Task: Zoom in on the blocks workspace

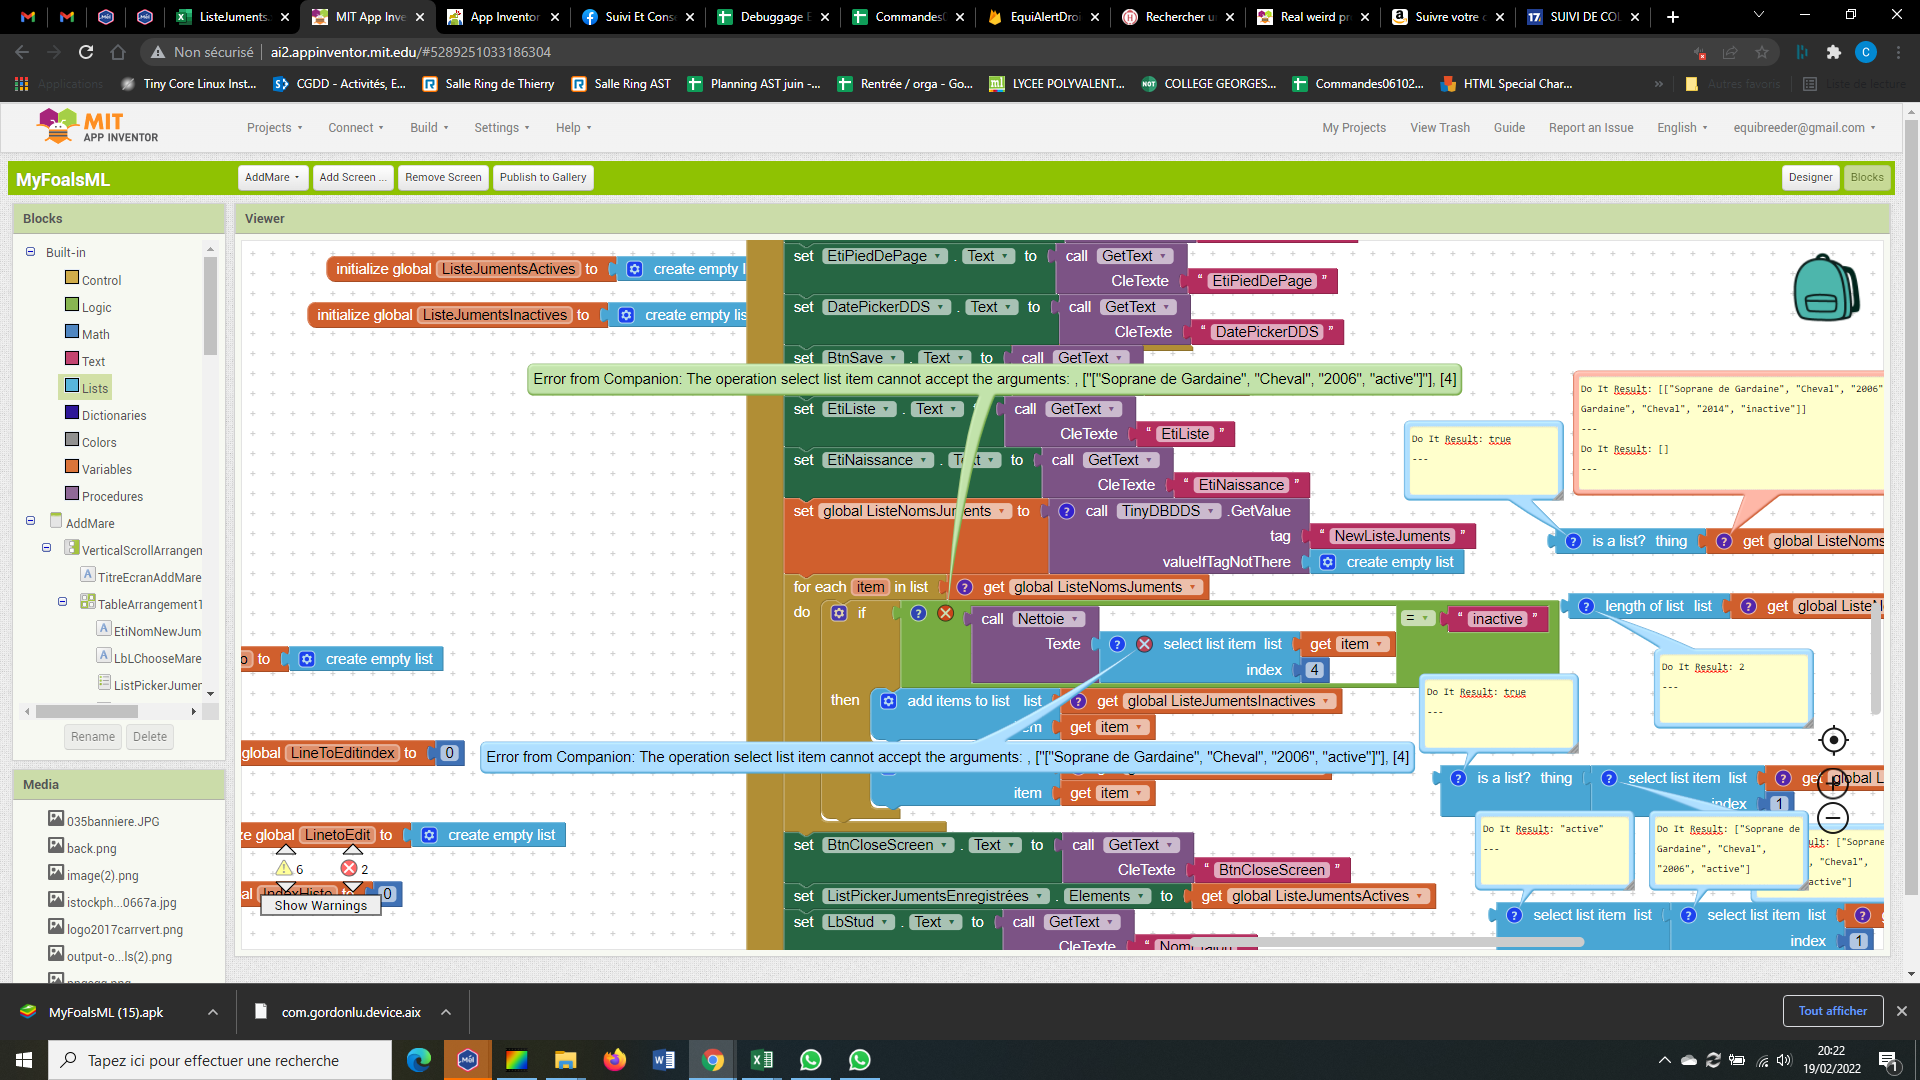Action: click(1833, 783)
